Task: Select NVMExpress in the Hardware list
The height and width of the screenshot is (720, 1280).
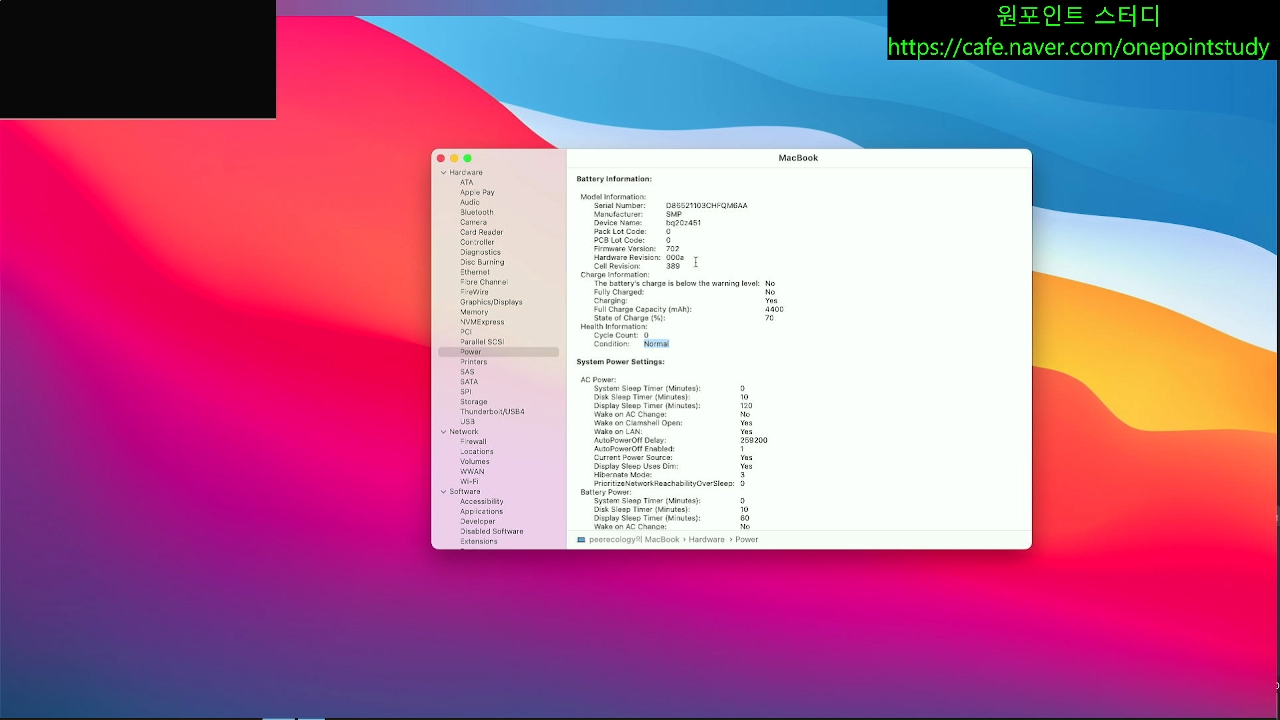Action: tap(482, 322)
